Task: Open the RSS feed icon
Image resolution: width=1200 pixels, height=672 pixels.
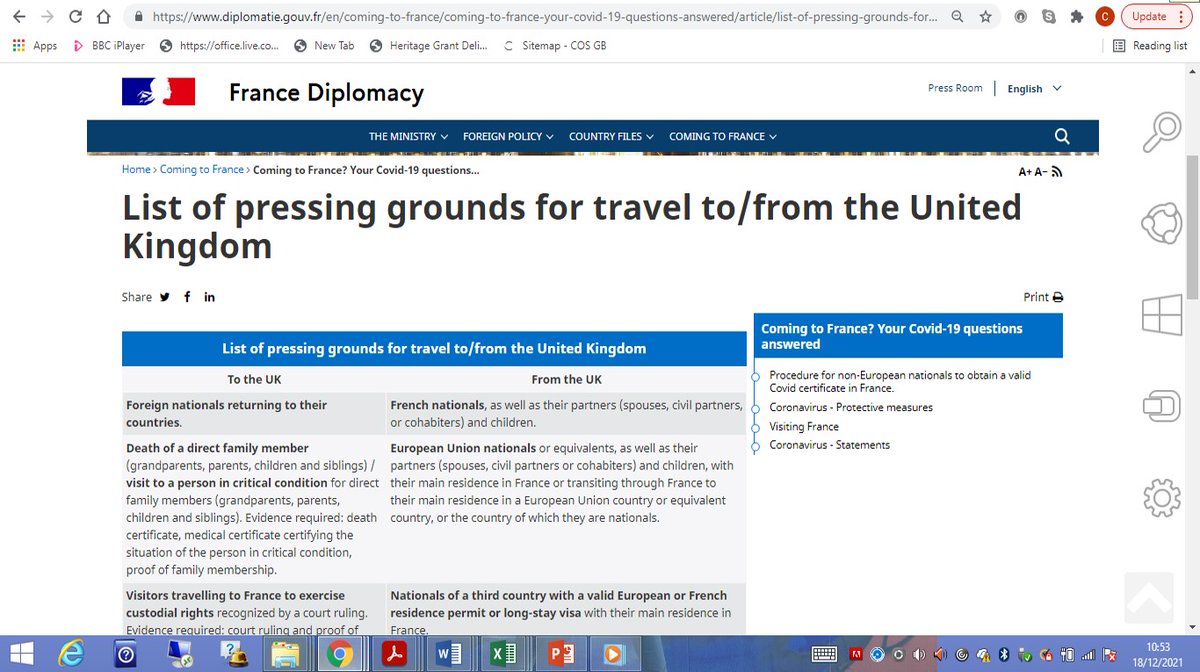Action: (1056, 172)
